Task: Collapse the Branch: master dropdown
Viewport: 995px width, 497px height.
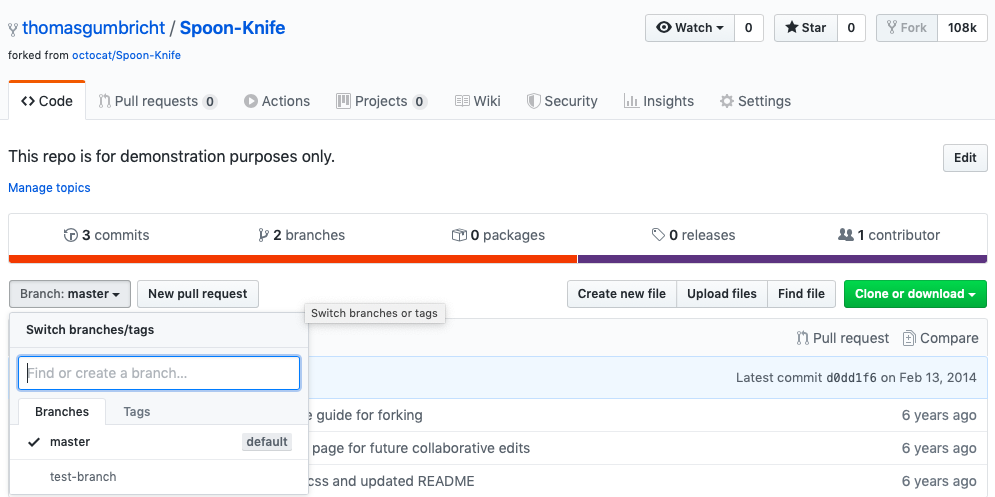Action: coord(70,294)
